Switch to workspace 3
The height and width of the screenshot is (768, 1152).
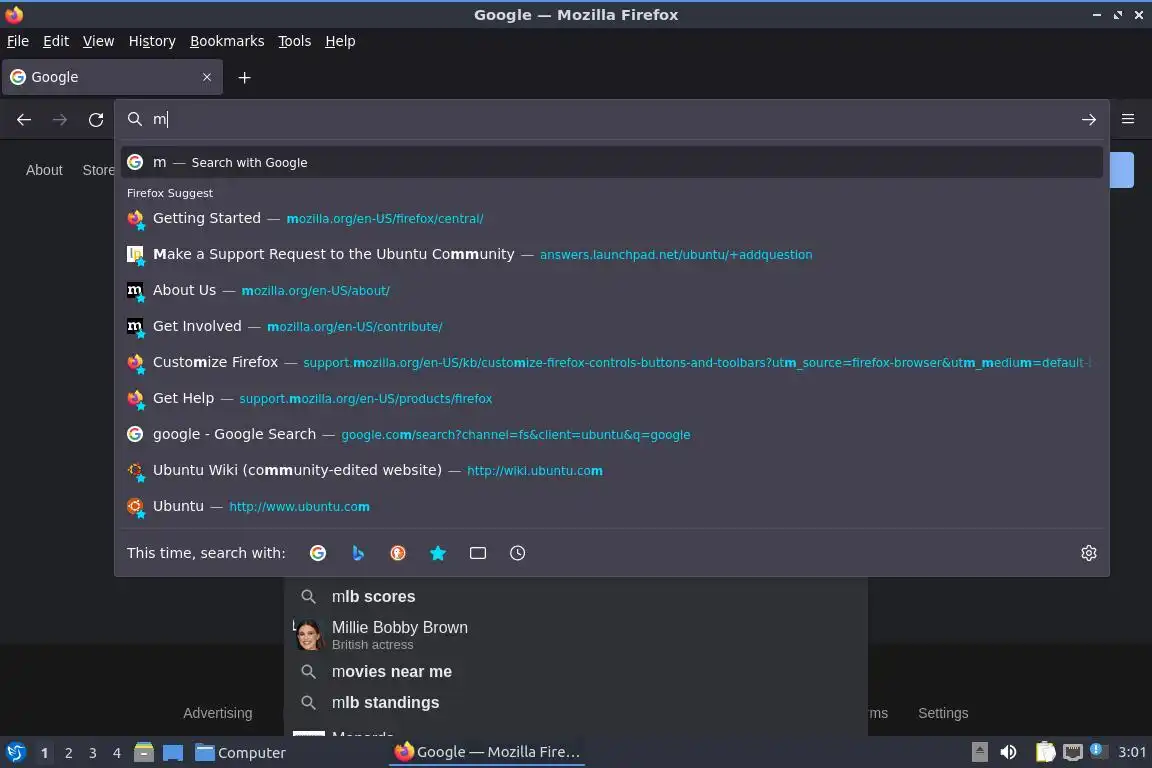93,753
